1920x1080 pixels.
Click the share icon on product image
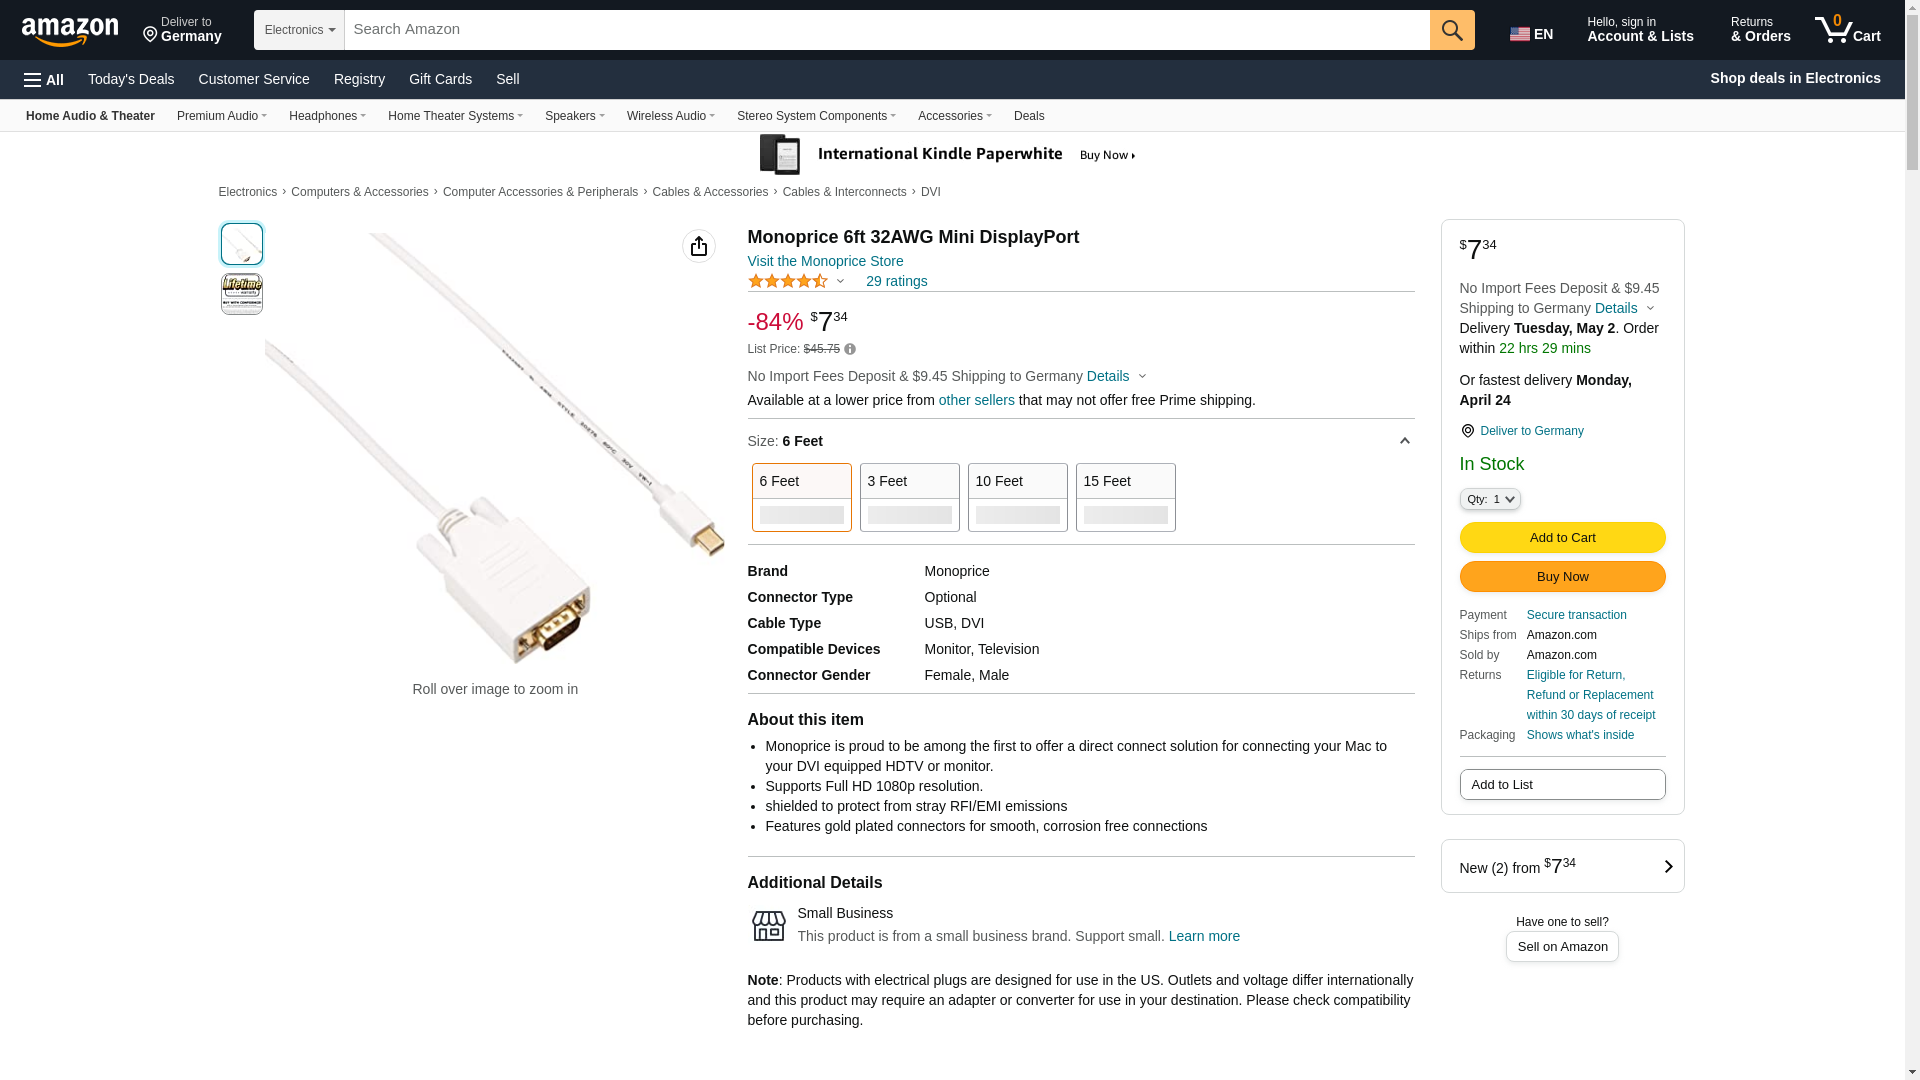click(x=698, y=246)
